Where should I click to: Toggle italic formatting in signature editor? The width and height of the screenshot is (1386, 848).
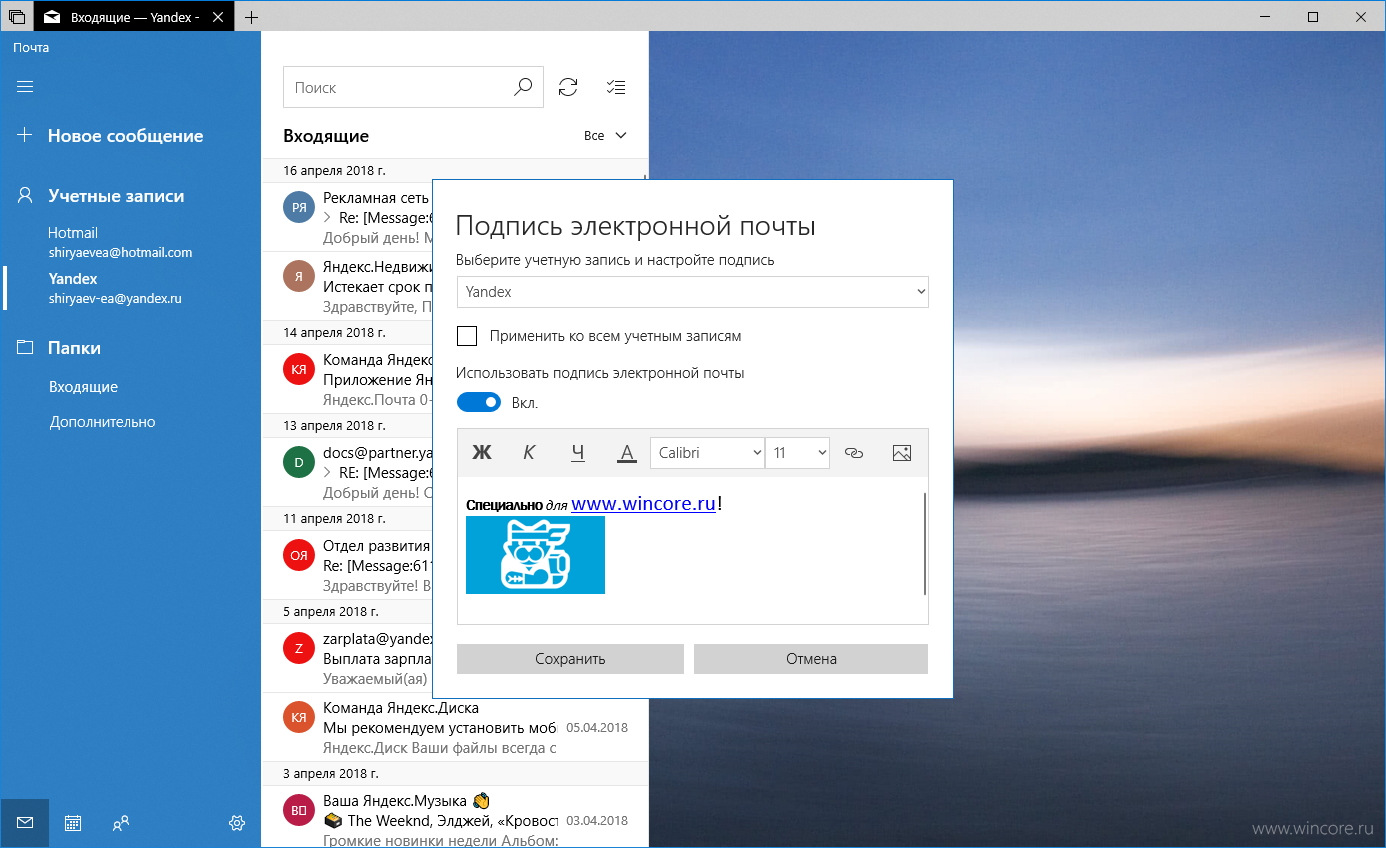[529, 453]
